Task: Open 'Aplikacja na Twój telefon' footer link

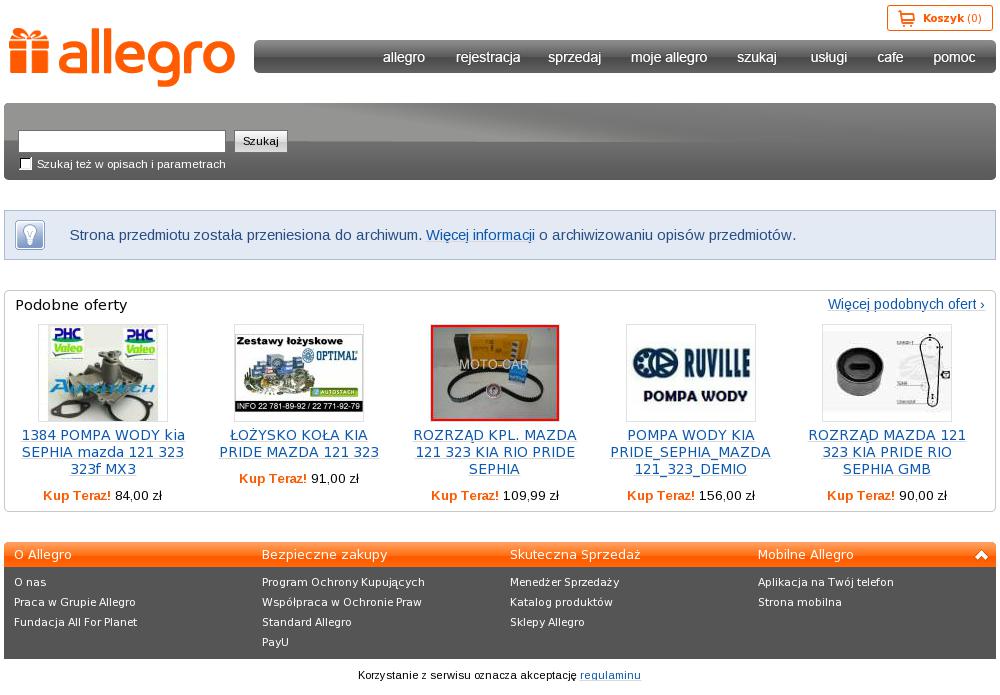Action: tap(826, 582)
